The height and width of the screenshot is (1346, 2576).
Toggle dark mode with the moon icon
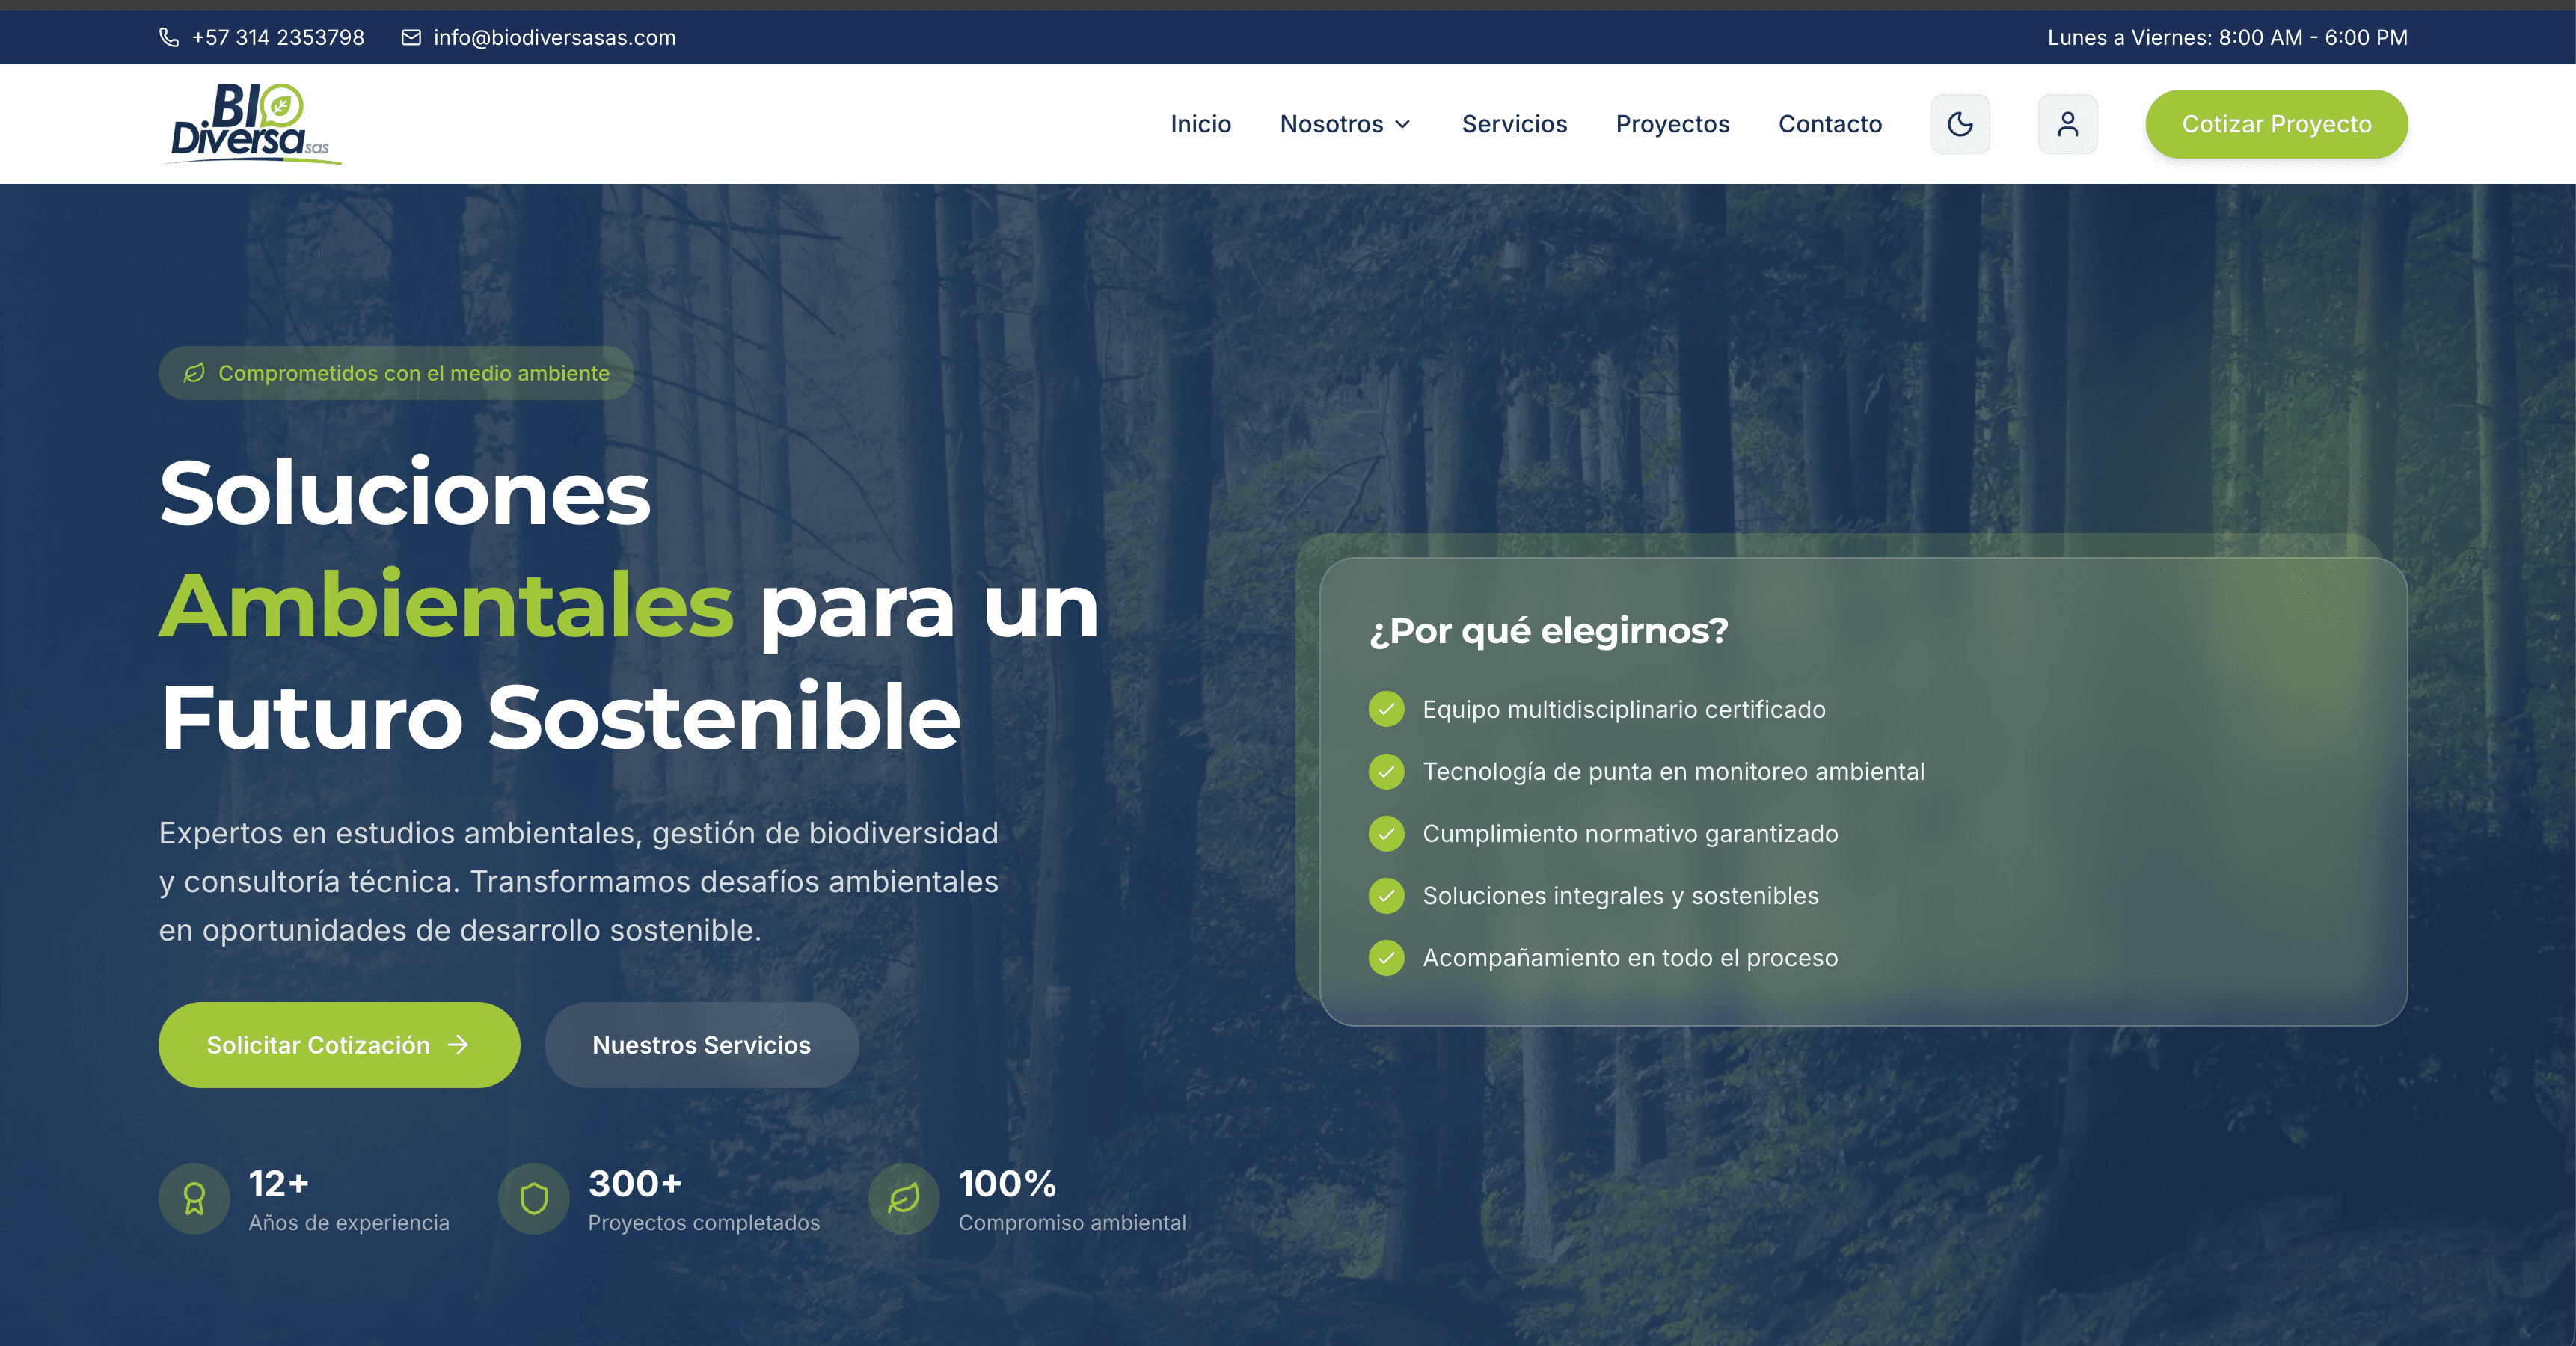coord(1960,123)
